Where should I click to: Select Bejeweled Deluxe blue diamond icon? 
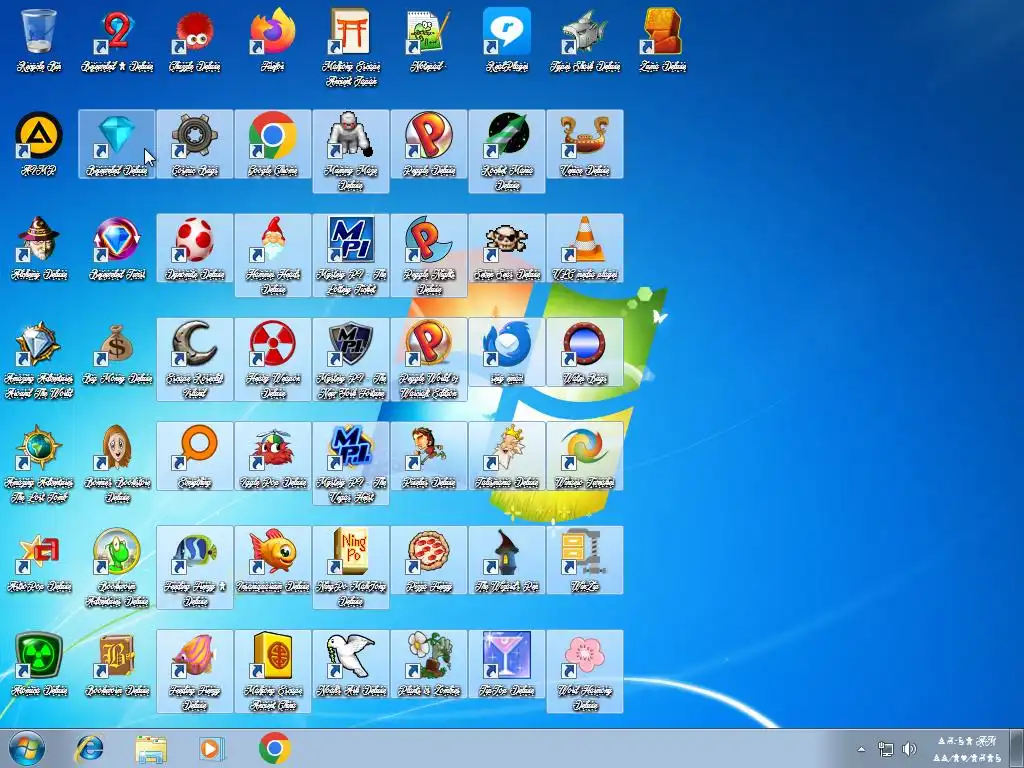click(x=117, y=144)
